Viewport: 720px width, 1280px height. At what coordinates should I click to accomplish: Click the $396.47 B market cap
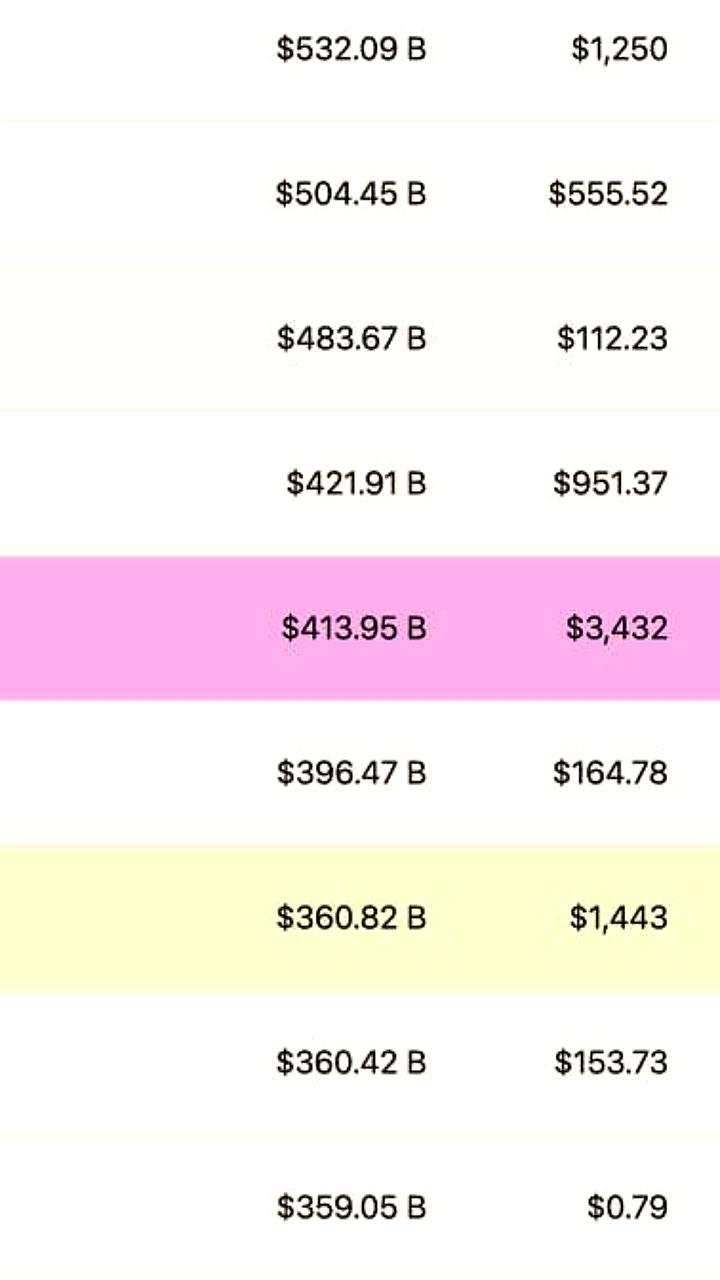[352, 772]
